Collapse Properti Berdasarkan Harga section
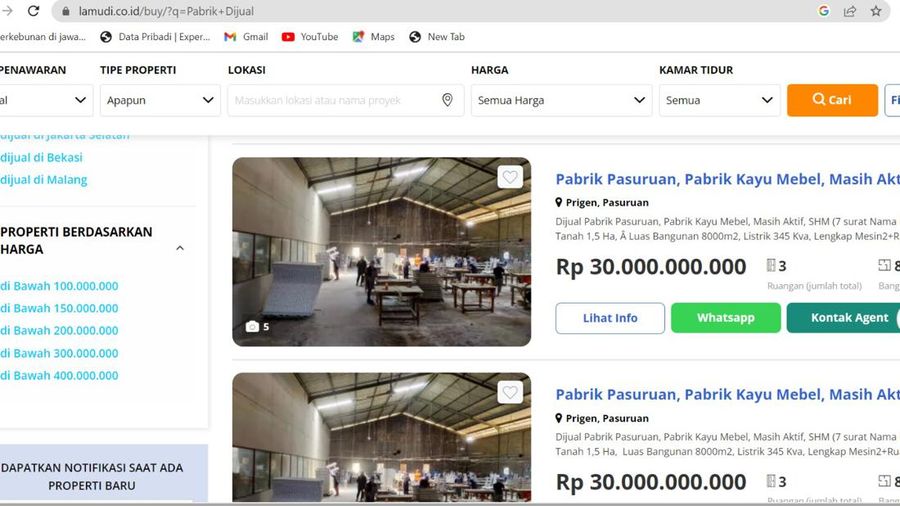Screen dimensions: 900x506 [x=180, y=248]
